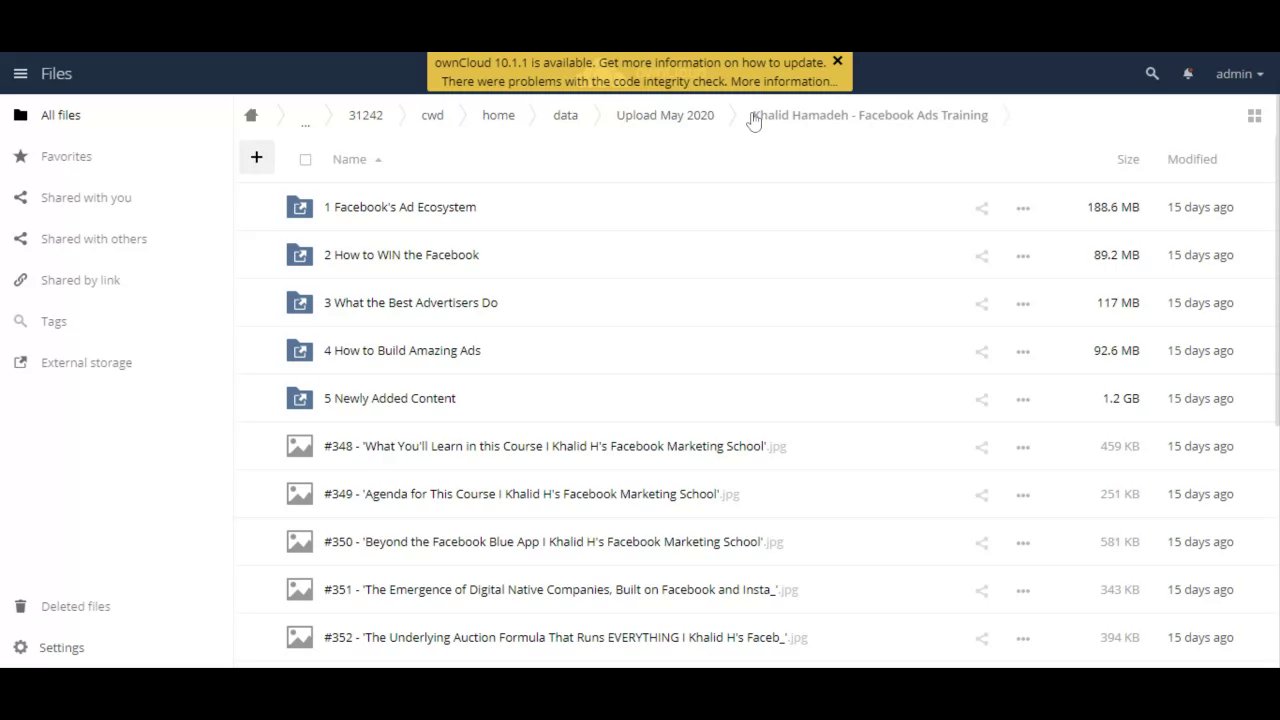The width and height of the screenshot is (1280, 720).
Task: Click folder icon of 1 Facebook's Ad Ecosystem
Action: click(300, 207)
